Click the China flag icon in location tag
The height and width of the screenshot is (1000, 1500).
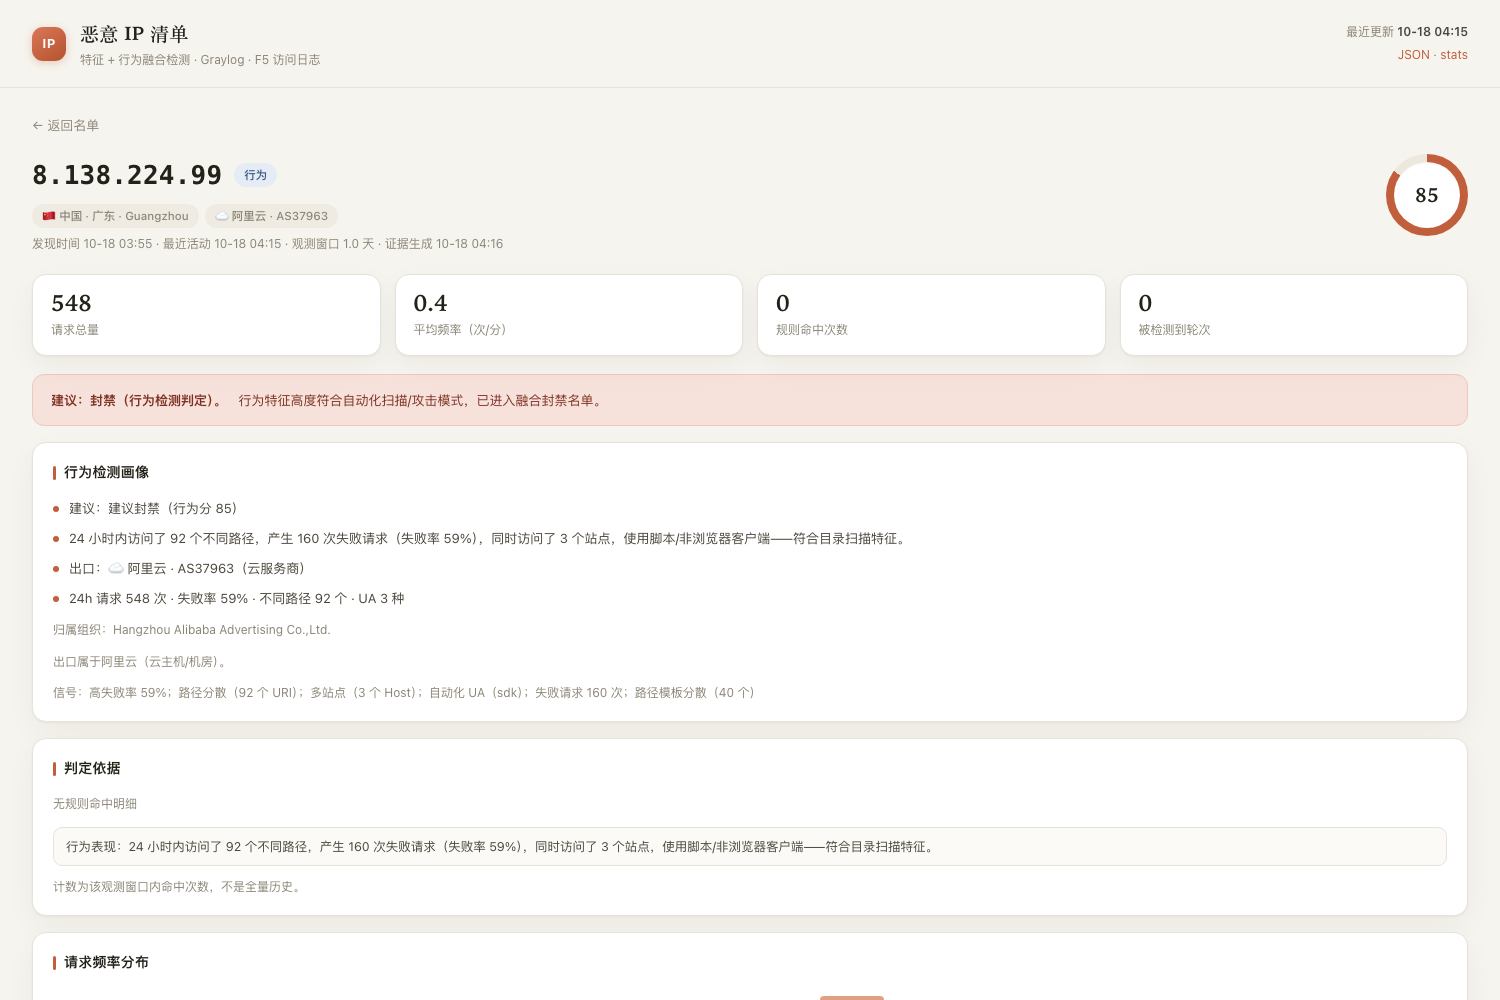coord(48,216)
